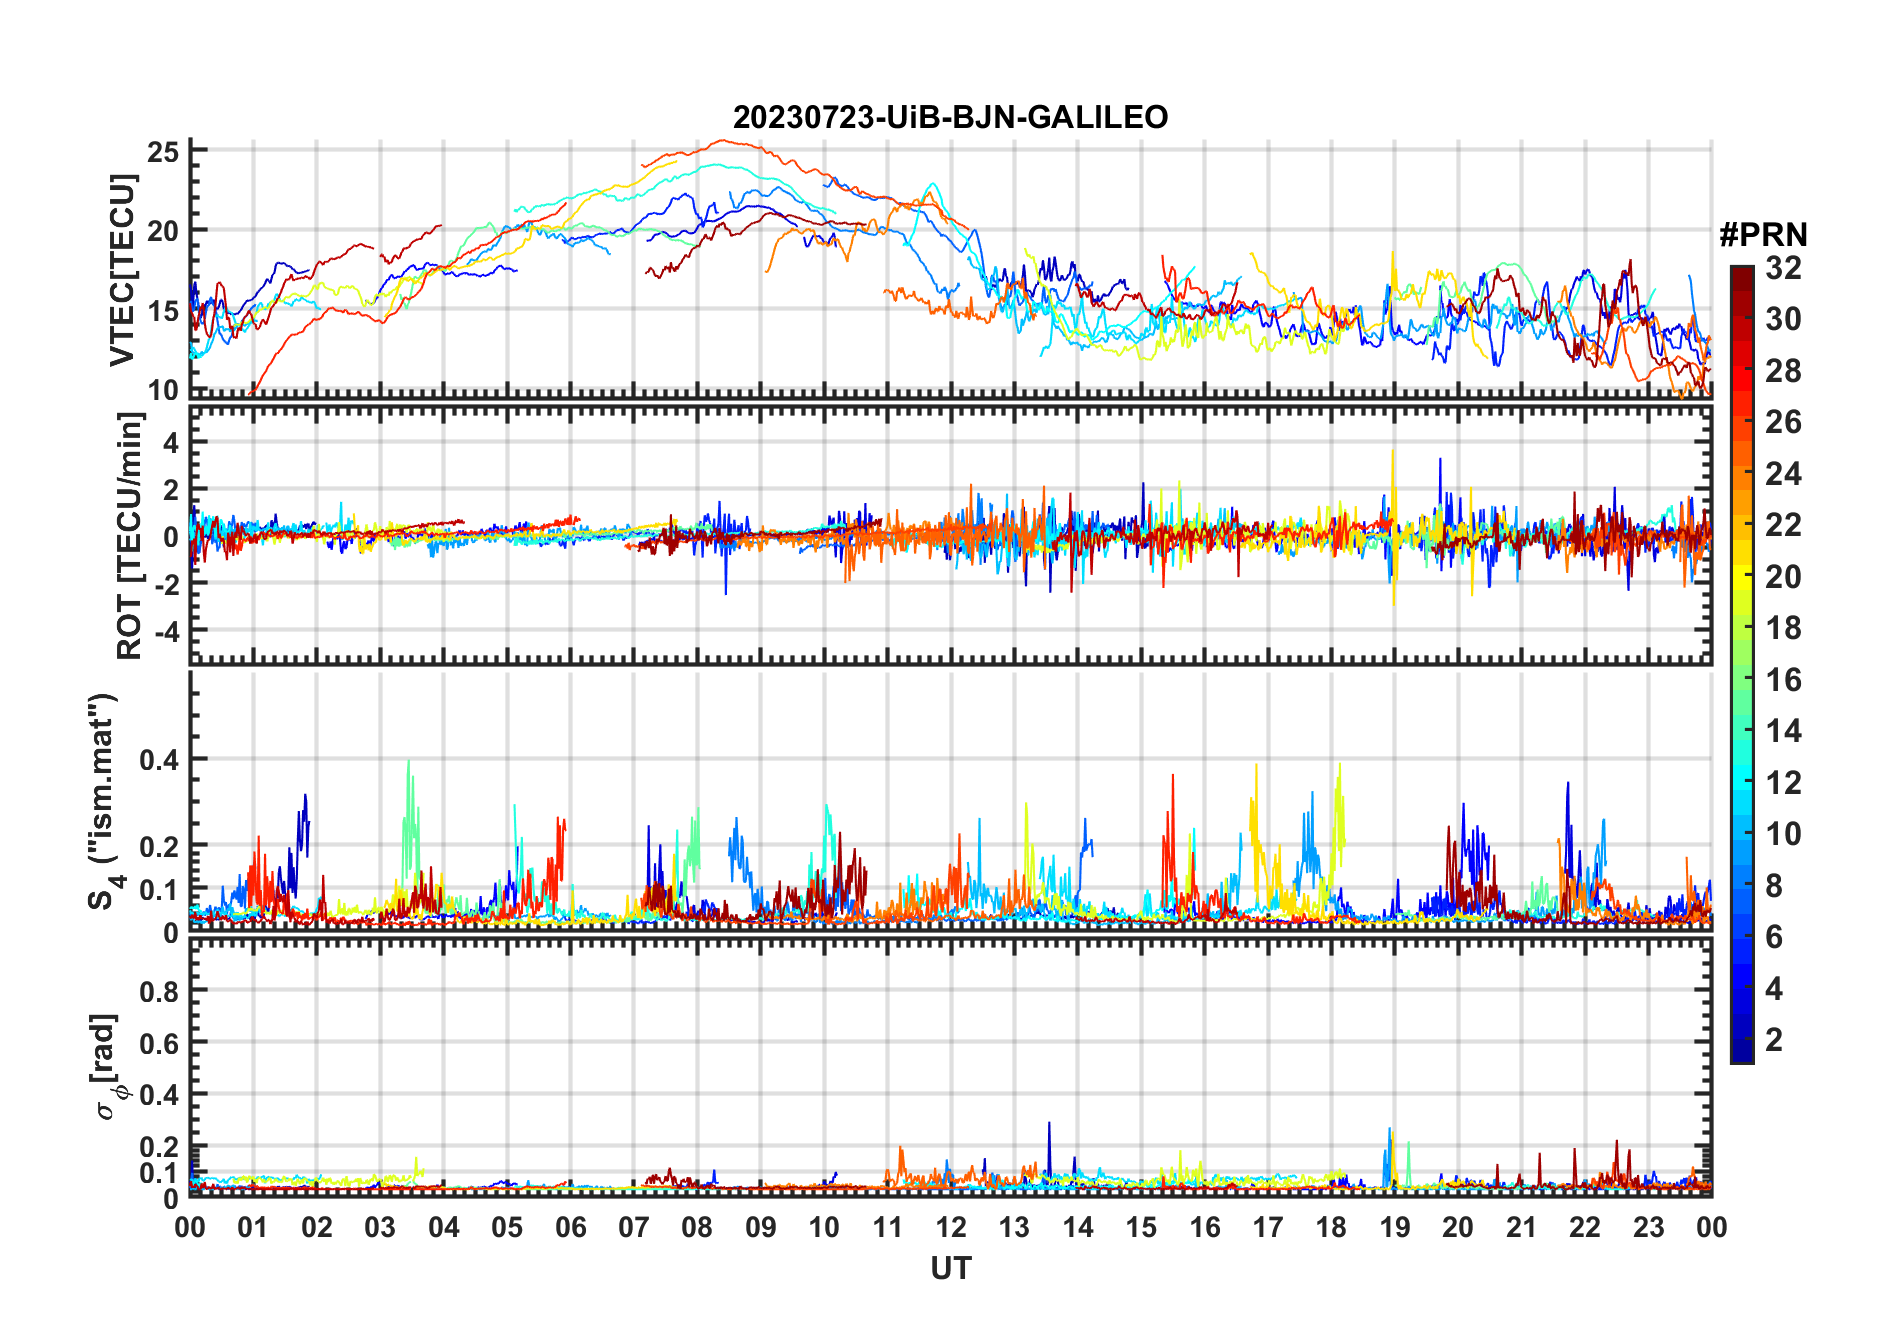1902x1330 pixels.
Task: Click VTEC y-axis tick label 15
Action: tap(163, 311)
